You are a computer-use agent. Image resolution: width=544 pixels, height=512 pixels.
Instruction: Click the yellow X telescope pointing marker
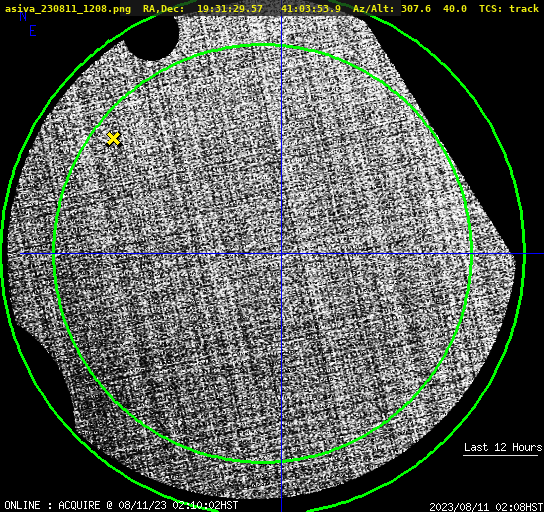click(x=113, y=138)
